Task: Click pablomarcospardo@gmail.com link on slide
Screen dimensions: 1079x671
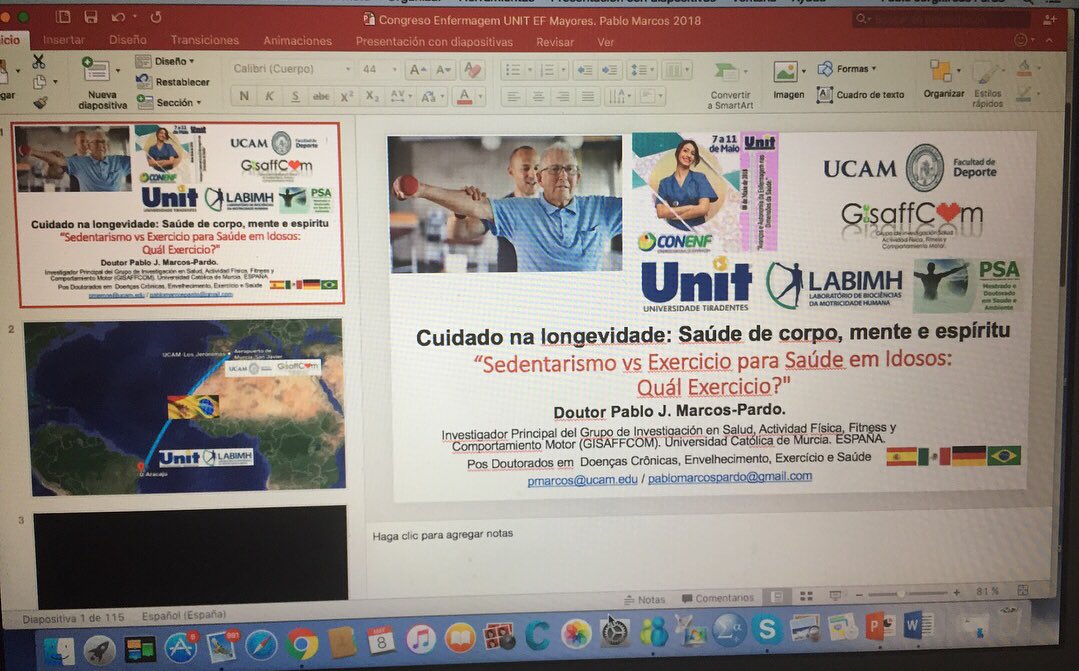Action: click(729, 476)
